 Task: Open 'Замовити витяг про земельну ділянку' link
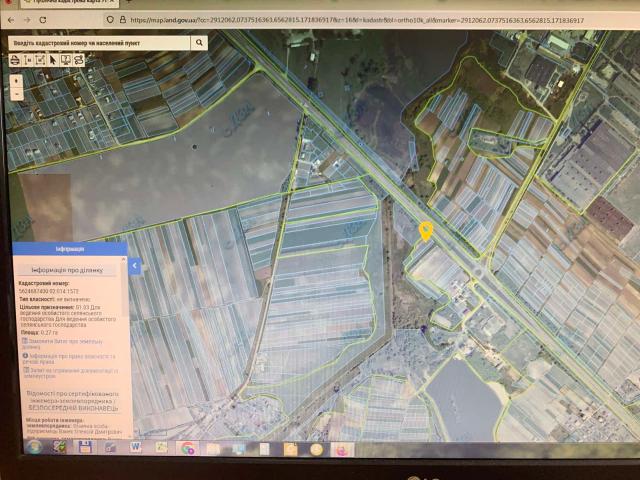coord(68,343)
